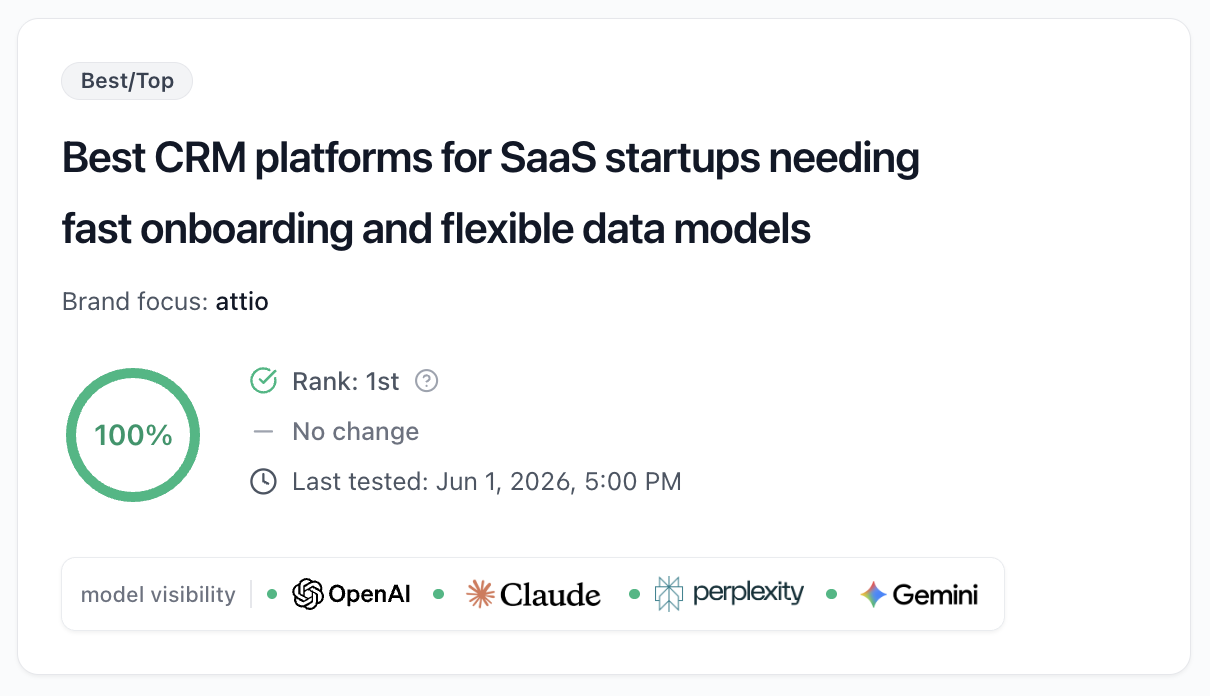
Task: Click the clock icon beside Last tested
Action: pyautogui.click(x=263, y=481)
